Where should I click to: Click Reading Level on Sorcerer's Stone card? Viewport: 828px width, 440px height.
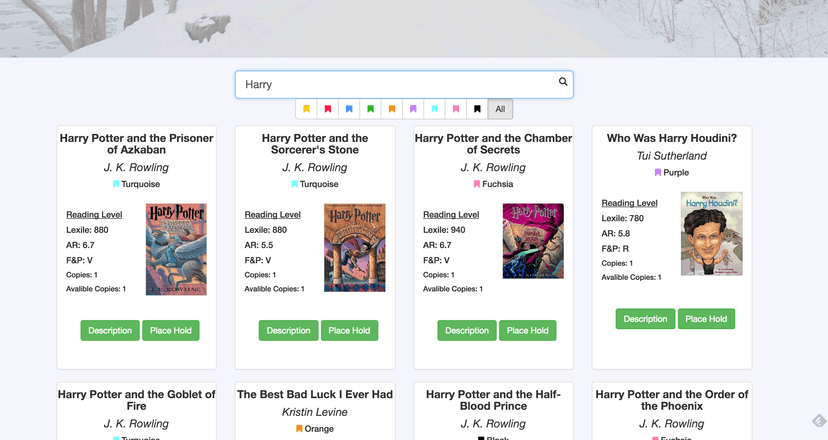tap(272, 214)
